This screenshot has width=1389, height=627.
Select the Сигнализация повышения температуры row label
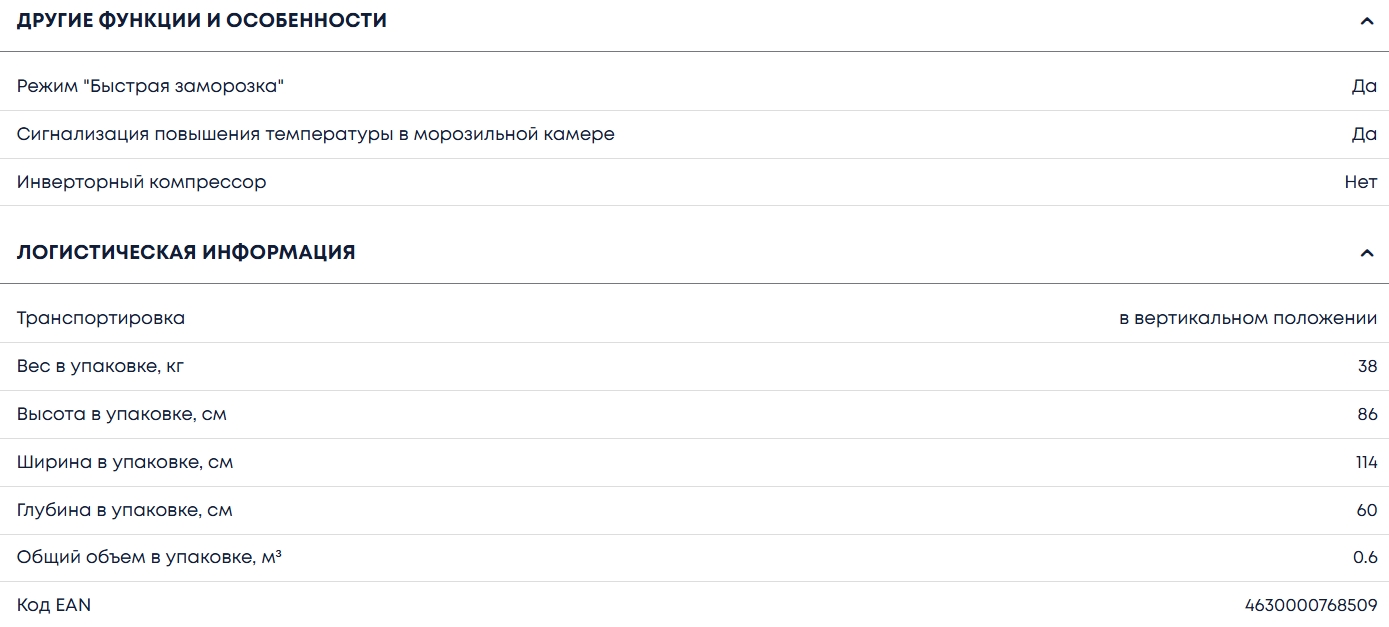point(316,134)
